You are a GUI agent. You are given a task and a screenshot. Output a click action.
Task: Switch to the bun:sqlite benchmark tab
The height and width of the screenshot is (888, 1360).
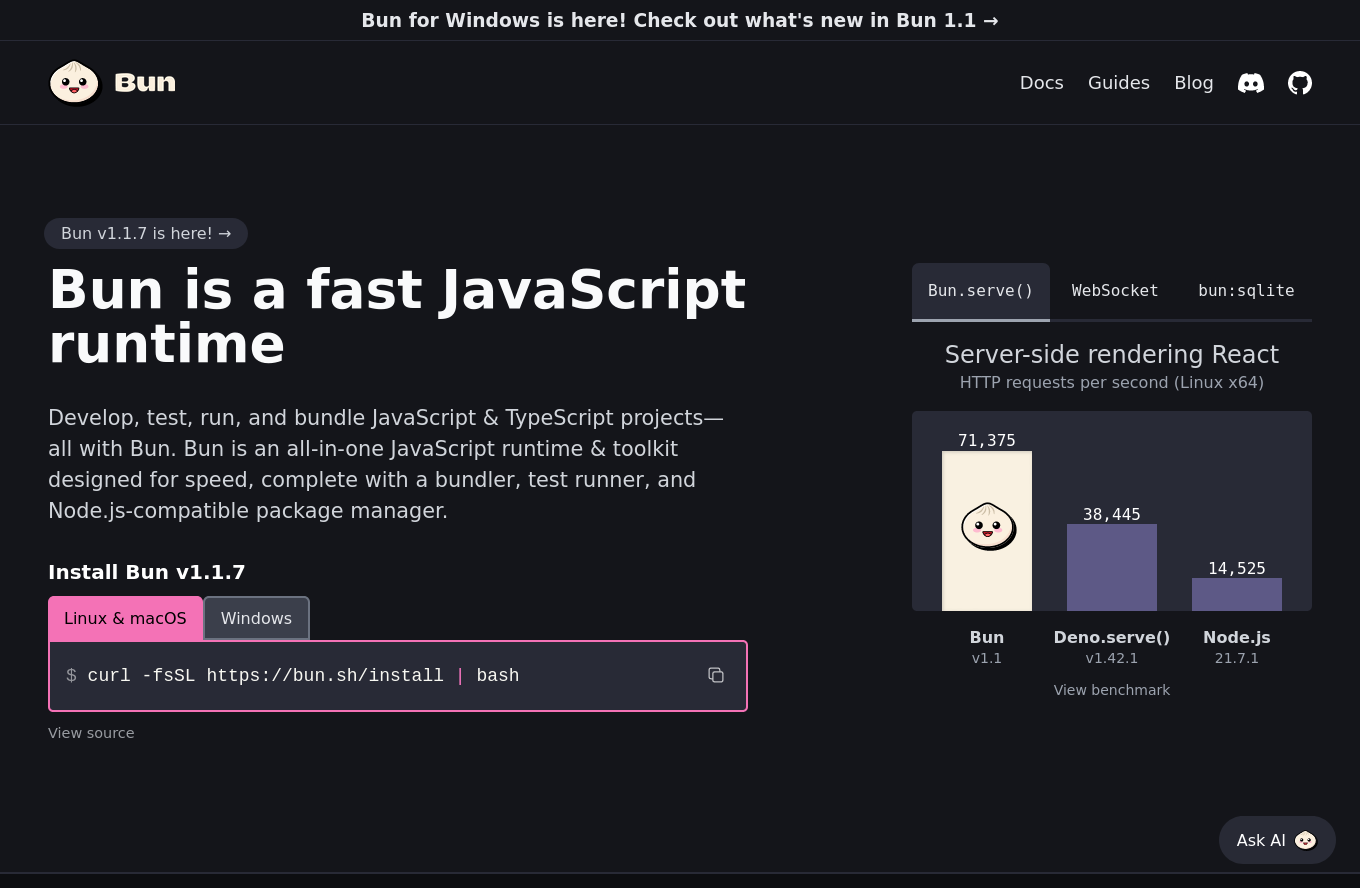coord(1246,291)
